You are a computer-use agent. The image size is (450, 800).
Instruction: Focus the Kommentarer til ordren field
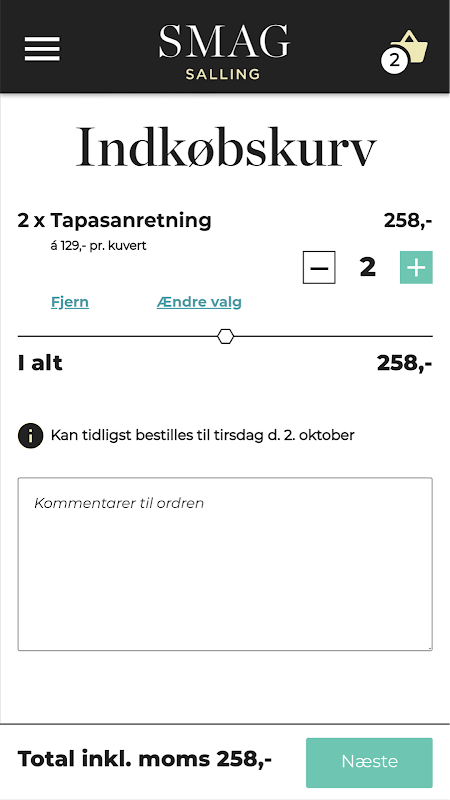pyautogui.click(x=225, y=564)
